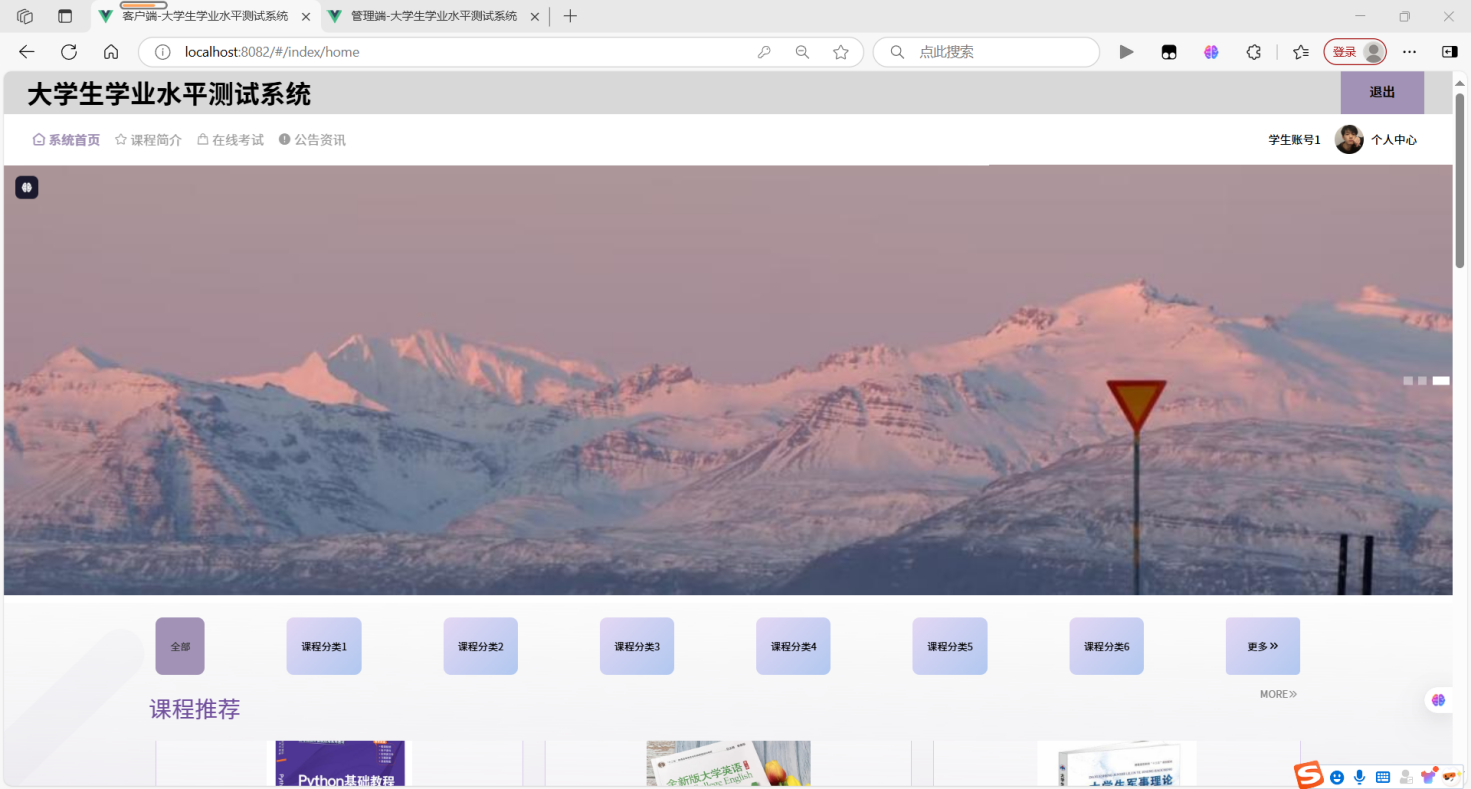The height and width of the screenshot is (789, 1471).
Task: Close the 客户端 browser tab
Action: tap(306, 17)
